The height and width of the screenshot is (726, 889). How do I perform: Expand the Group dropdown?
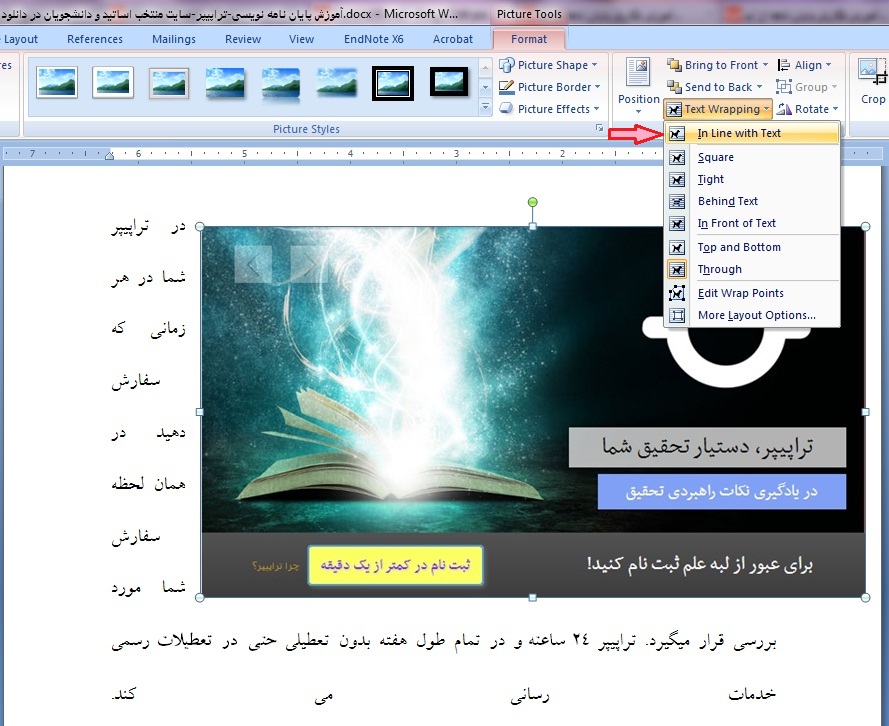(x=806, y=87)
